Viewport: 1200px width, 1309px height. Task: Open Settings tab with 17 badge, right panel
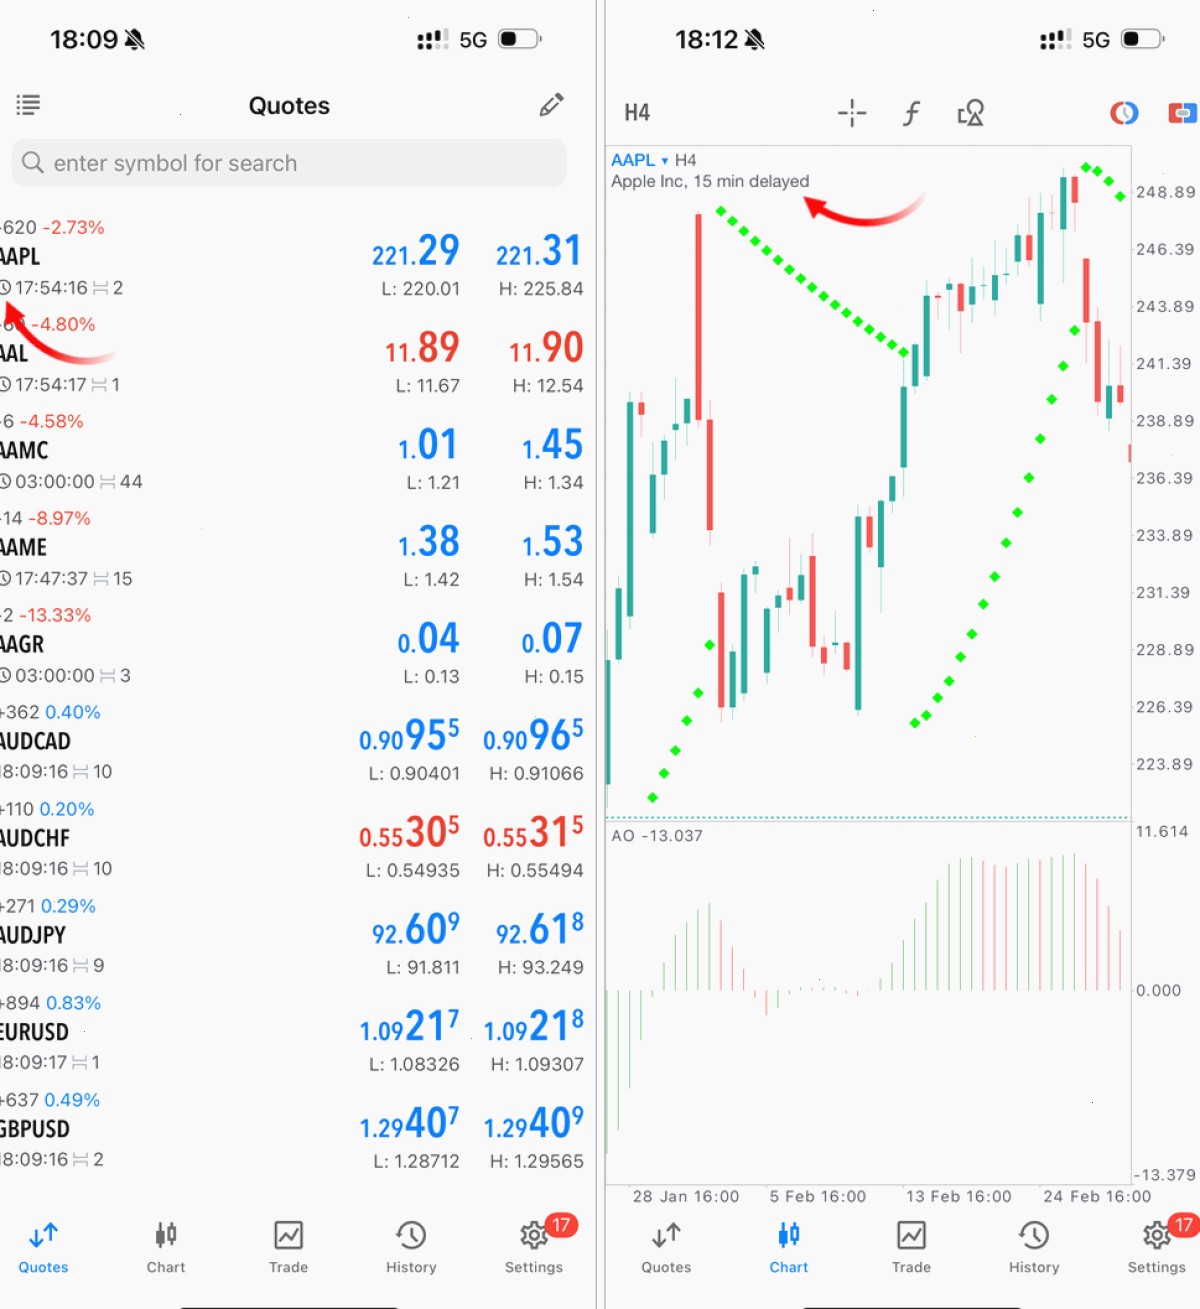[1157, 1245]
